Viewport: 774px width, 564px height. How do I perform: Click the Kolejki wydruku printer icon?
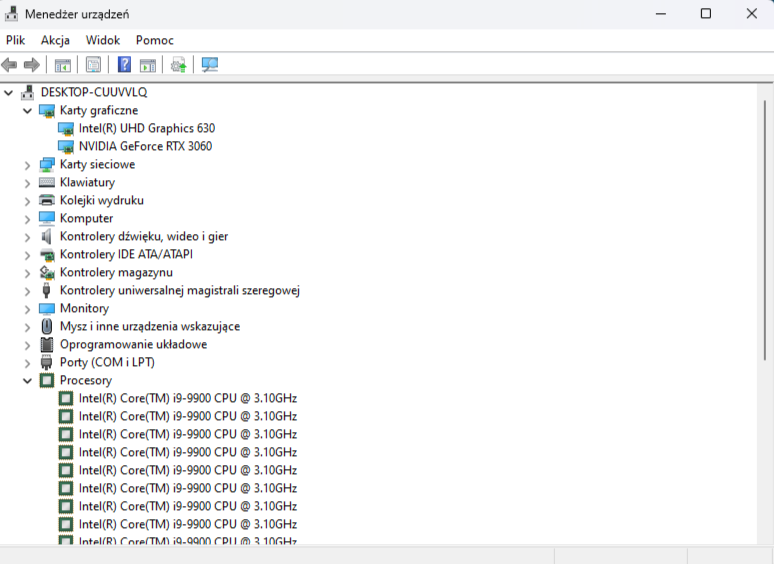[x=47, y=200]
